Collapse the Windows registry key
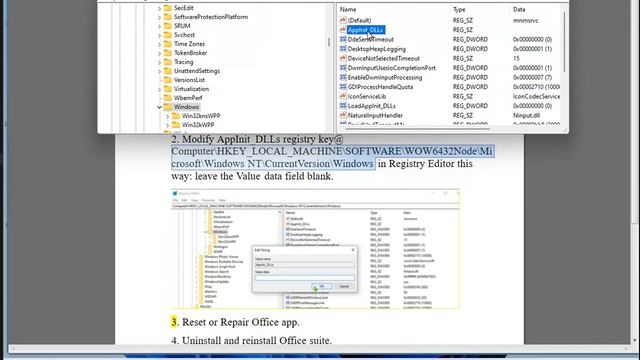640x360 pixels. coord(160,107)
